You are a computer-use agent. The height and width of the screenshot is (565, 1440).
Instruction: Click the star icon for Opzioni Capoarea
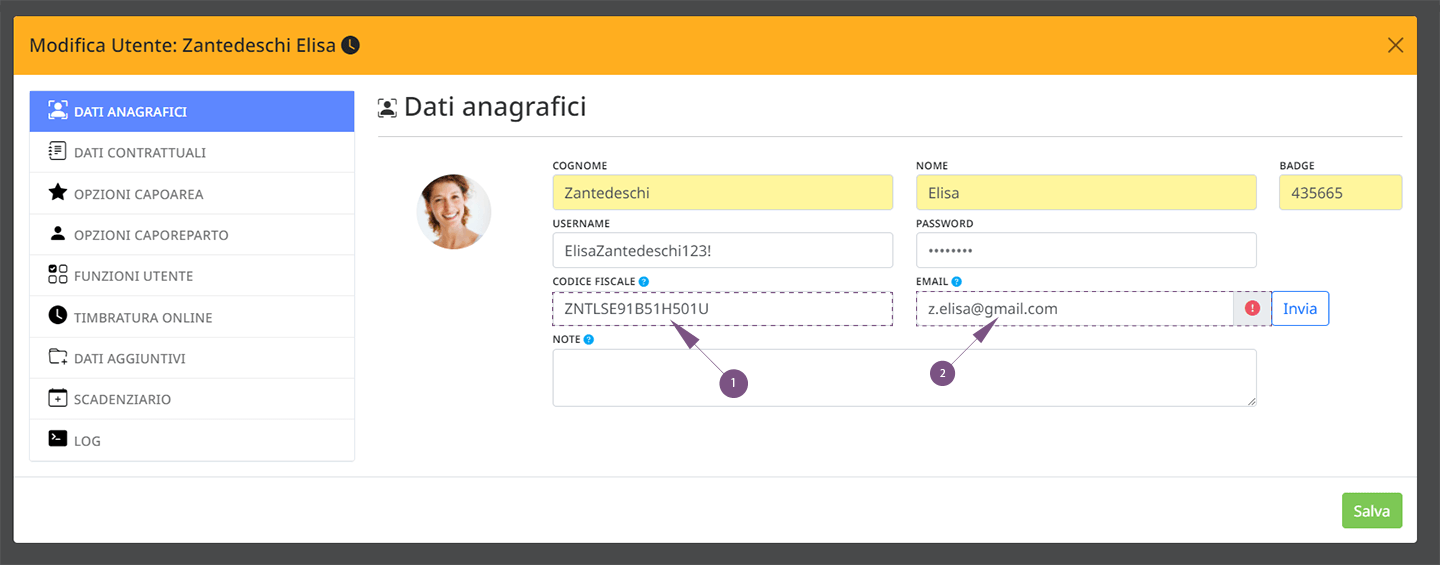coord(58,193)
